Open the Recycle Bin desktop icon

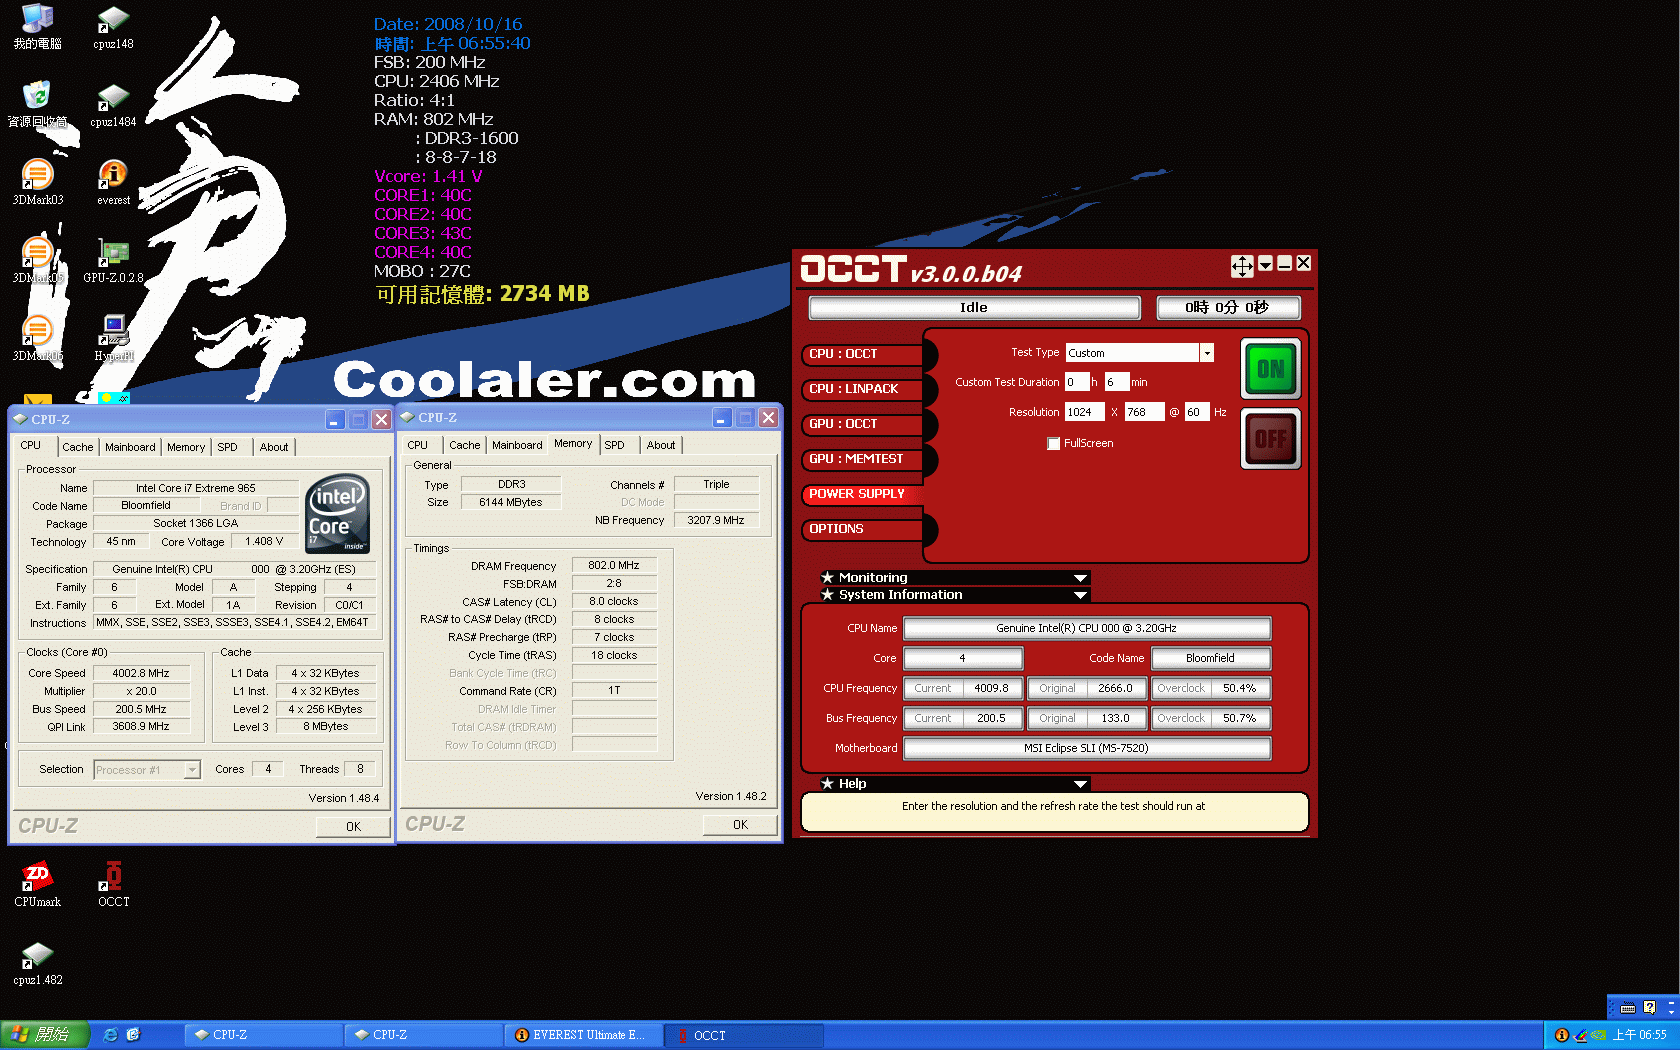pyautogui.click(x=38, y=105)
